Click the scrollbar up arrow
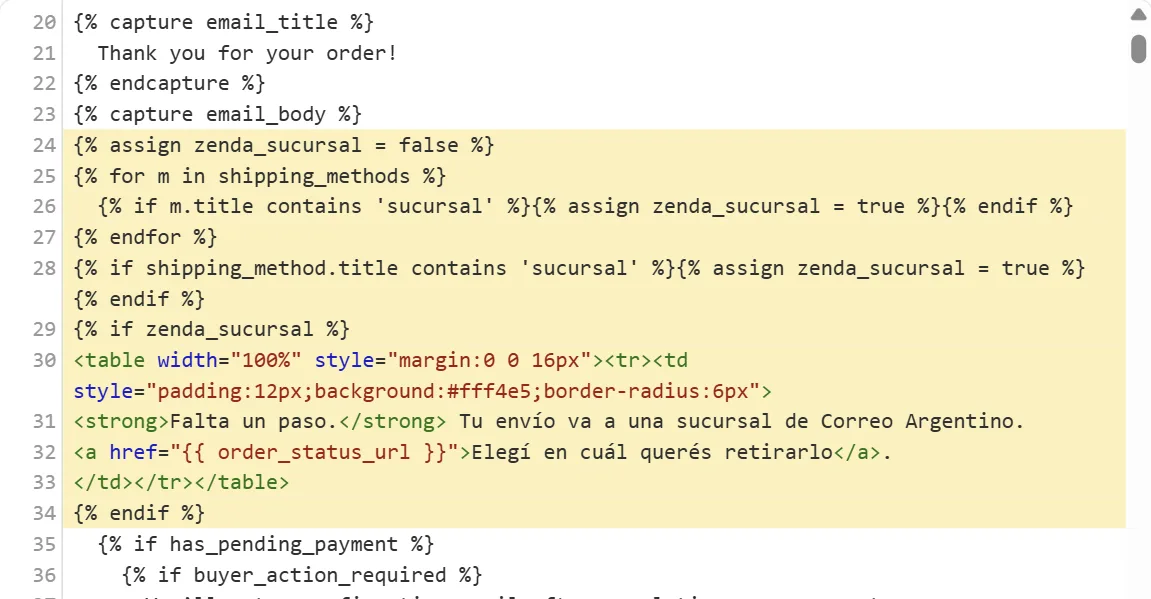Screen dimensions: 1151x599 (x=1139, y=14)
